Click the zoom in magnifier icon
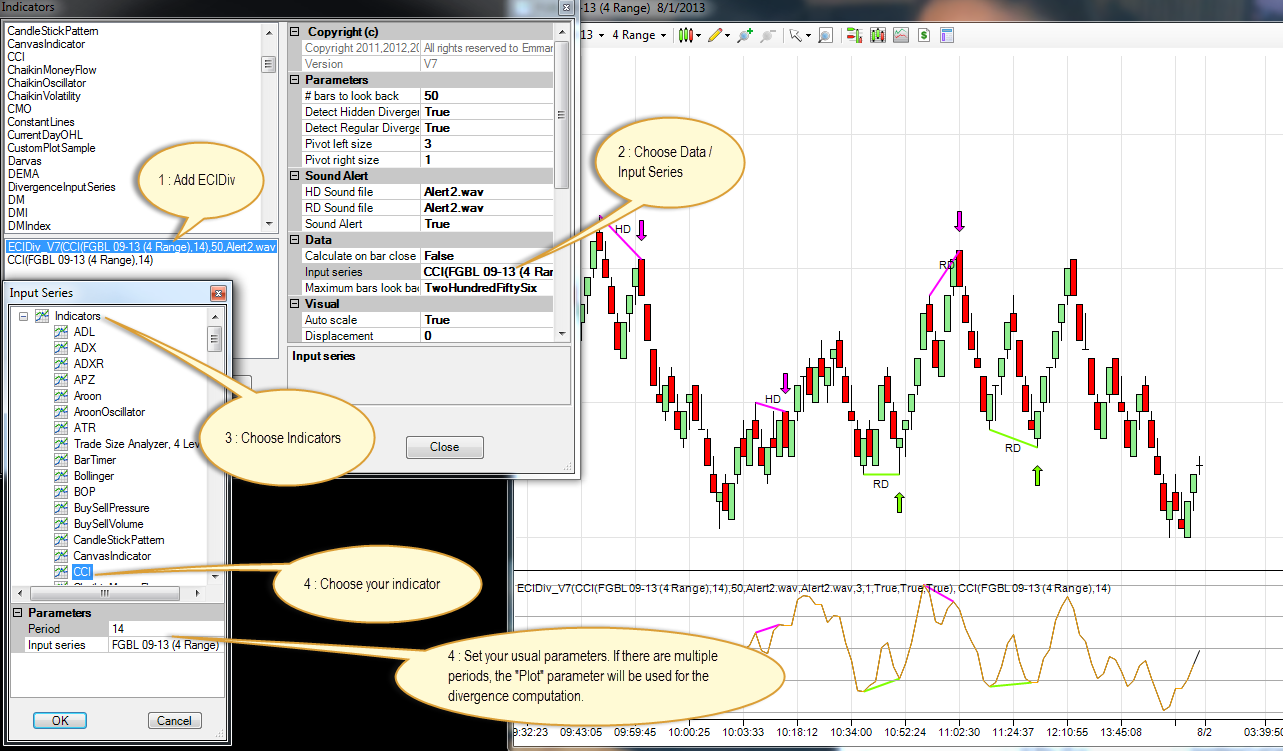 click(744, 35)
